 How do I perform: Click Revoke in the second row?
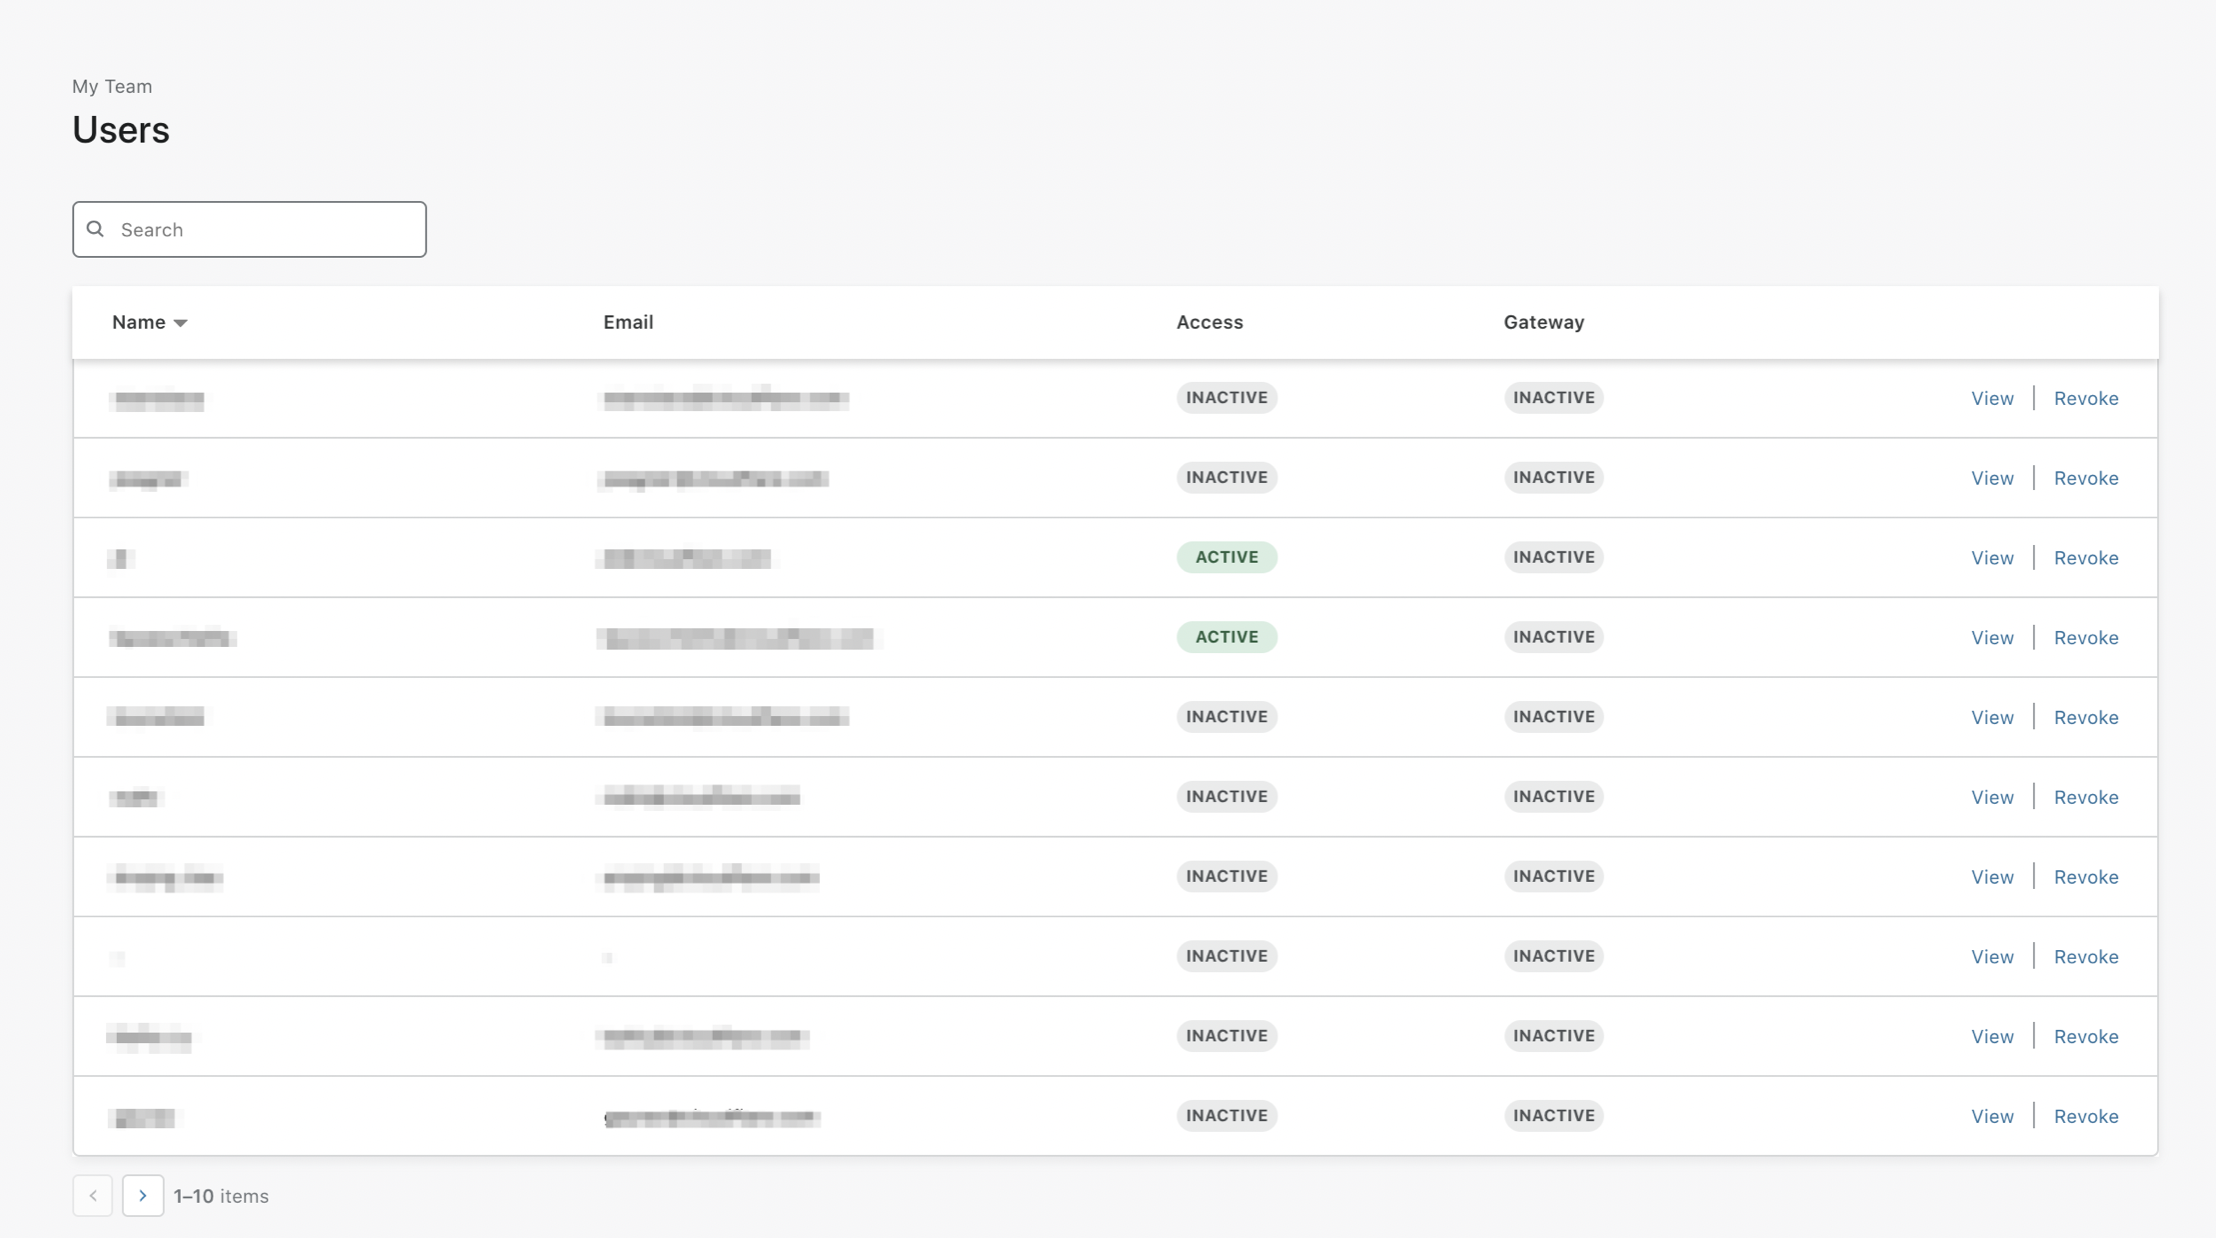(2085, 478)
